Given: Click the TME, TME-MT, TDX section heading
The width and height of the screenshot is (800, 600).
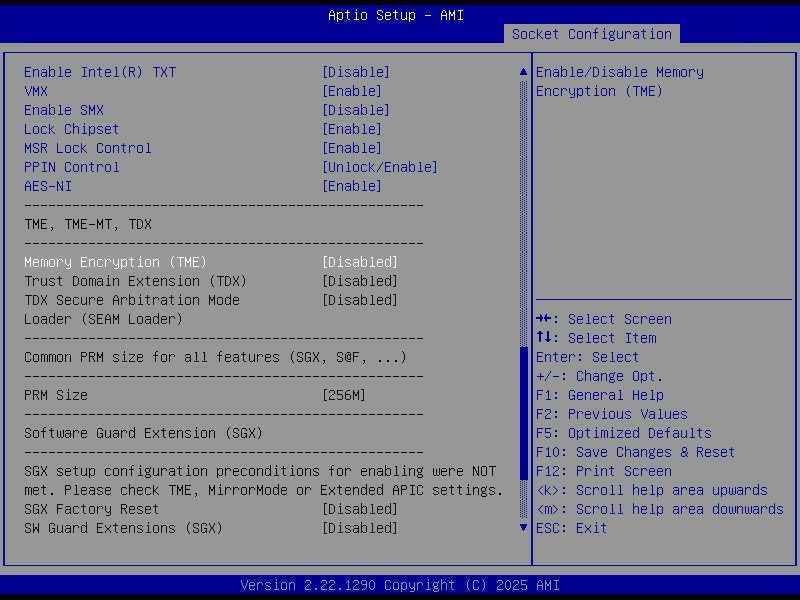Looking at the screenshot, I should pos(88,224).
